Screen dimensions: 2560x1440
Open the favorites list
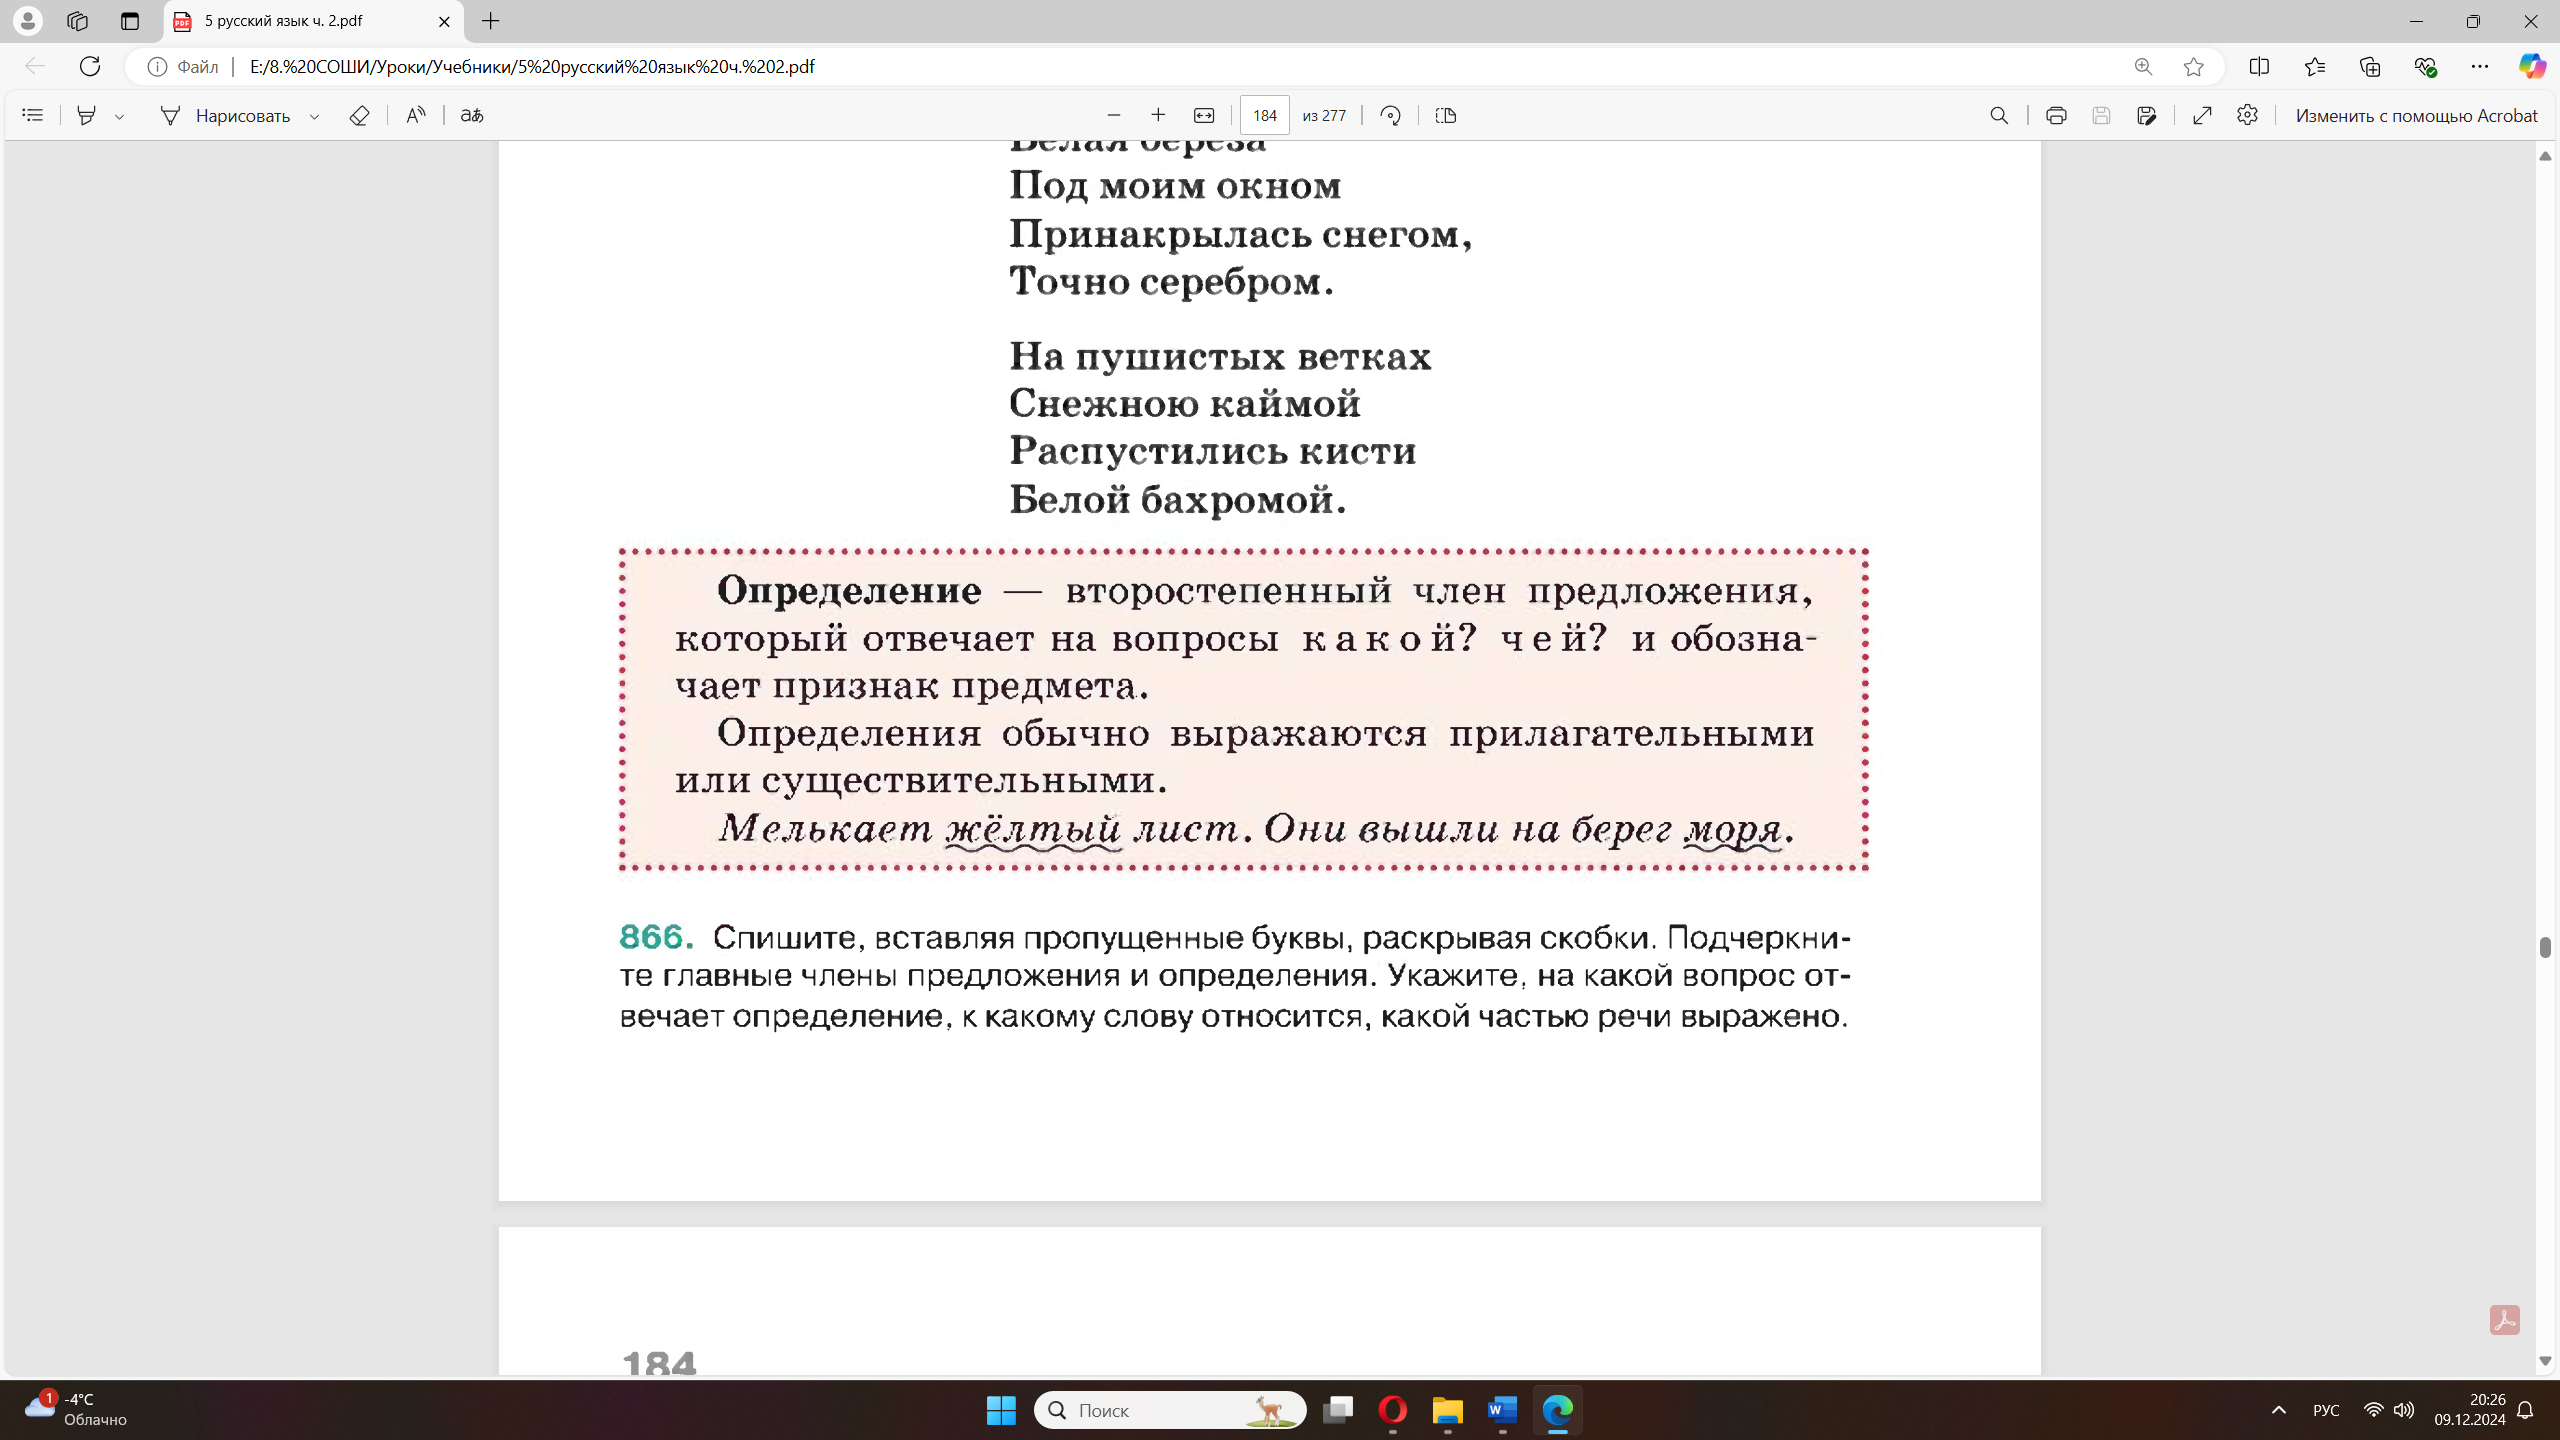coord(2315,66)
